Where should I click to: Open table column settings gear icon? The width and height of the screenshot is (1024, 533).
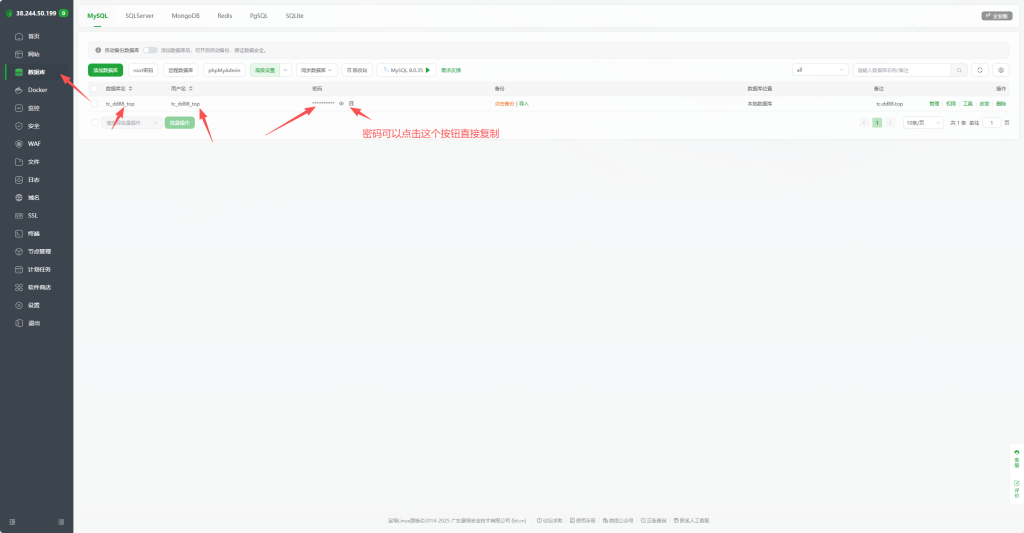(1000, 70)
